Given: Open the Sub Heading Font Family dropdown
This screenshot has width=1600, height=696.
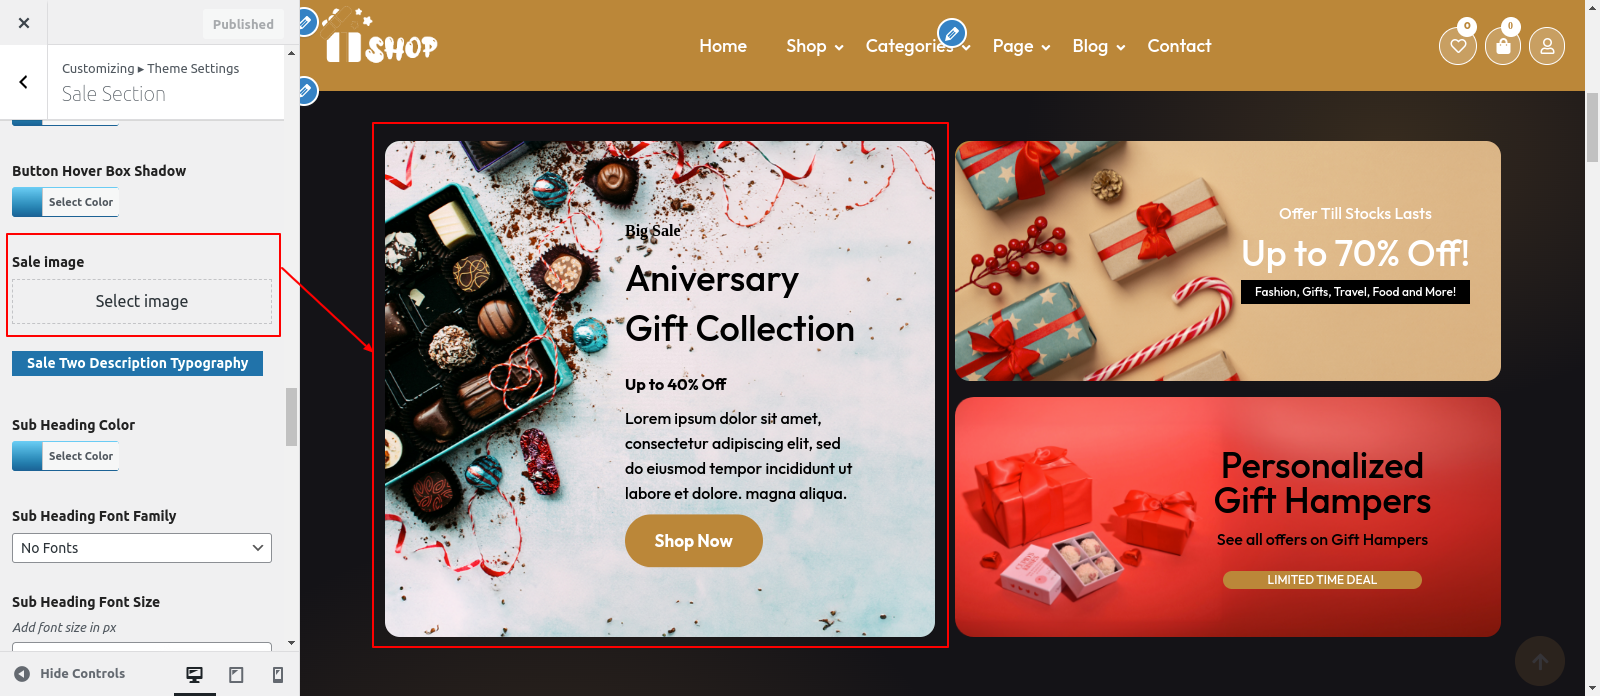Looking at the screenshot, I should coord(142,548).
